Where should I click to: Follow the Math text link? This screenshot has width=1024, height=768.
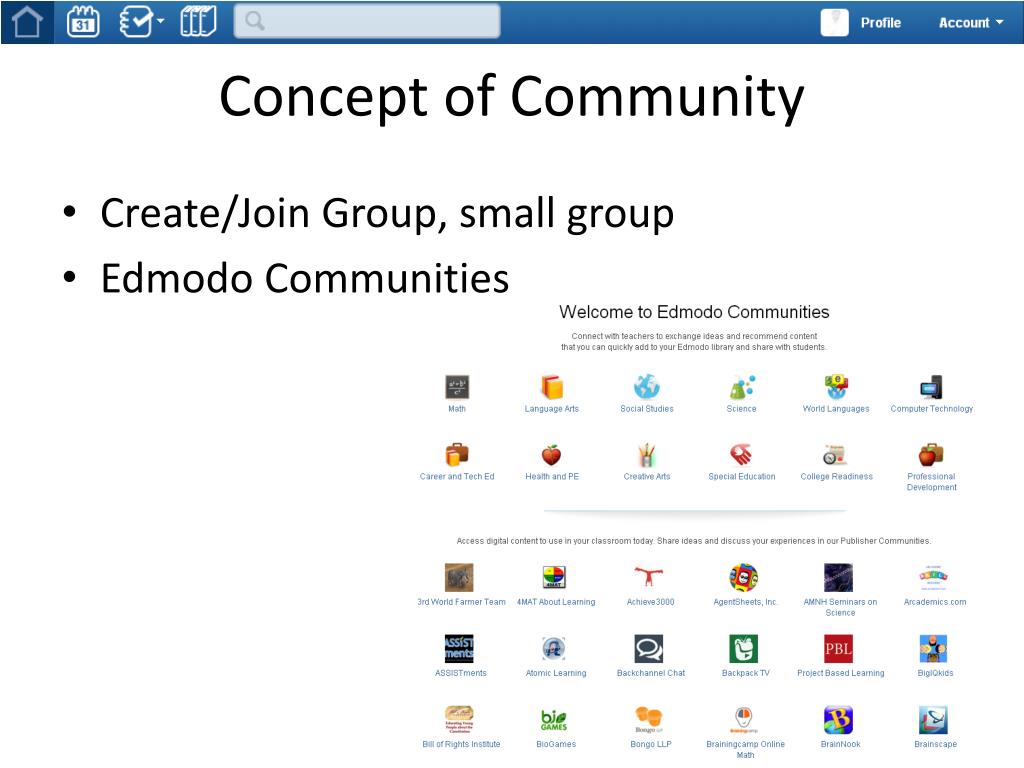(457, 409)
